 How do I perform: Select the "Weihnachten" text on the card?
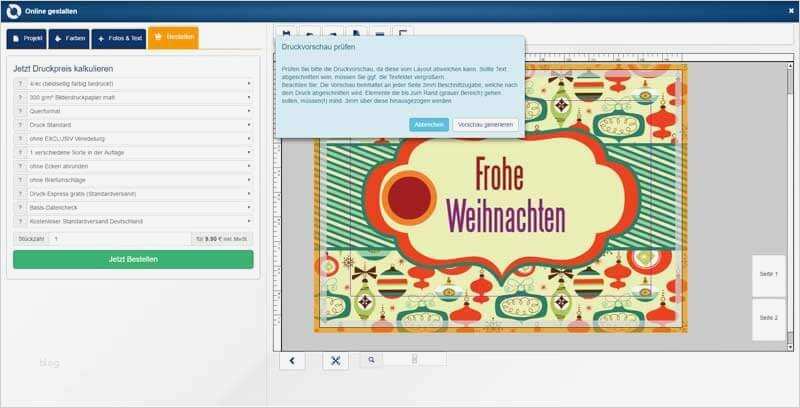click(506, 217)
